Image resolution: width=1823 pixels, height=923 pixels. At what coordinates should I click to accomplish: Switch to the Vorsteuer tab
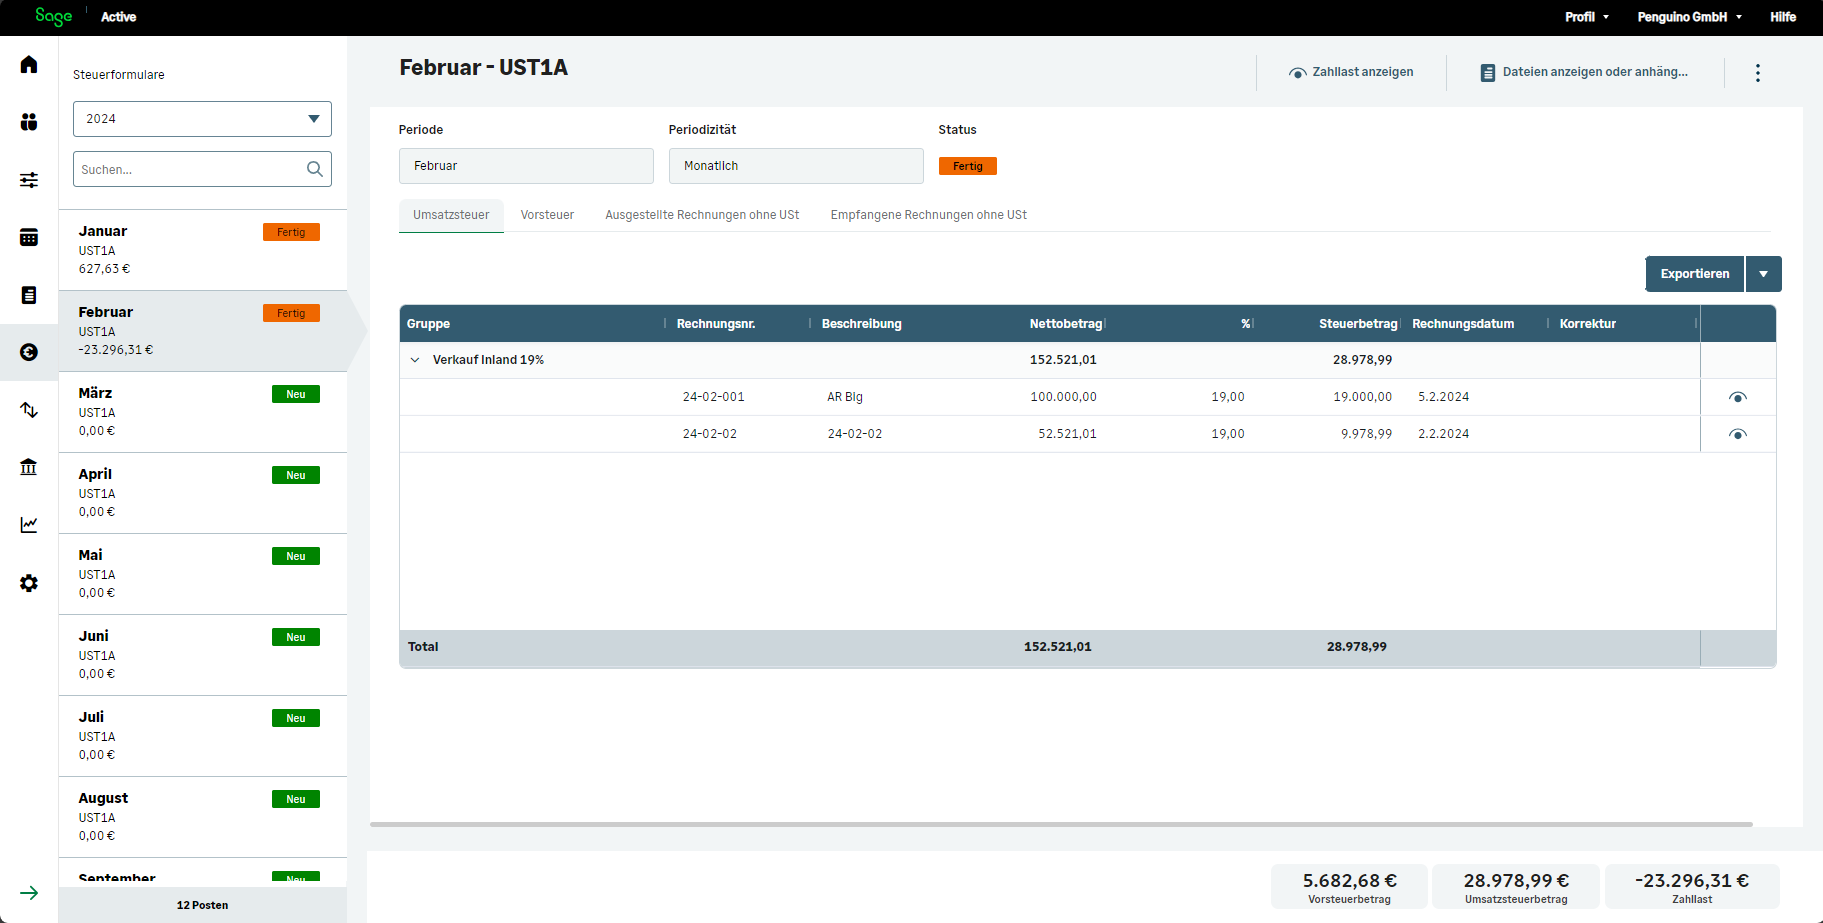click(547, 215)
